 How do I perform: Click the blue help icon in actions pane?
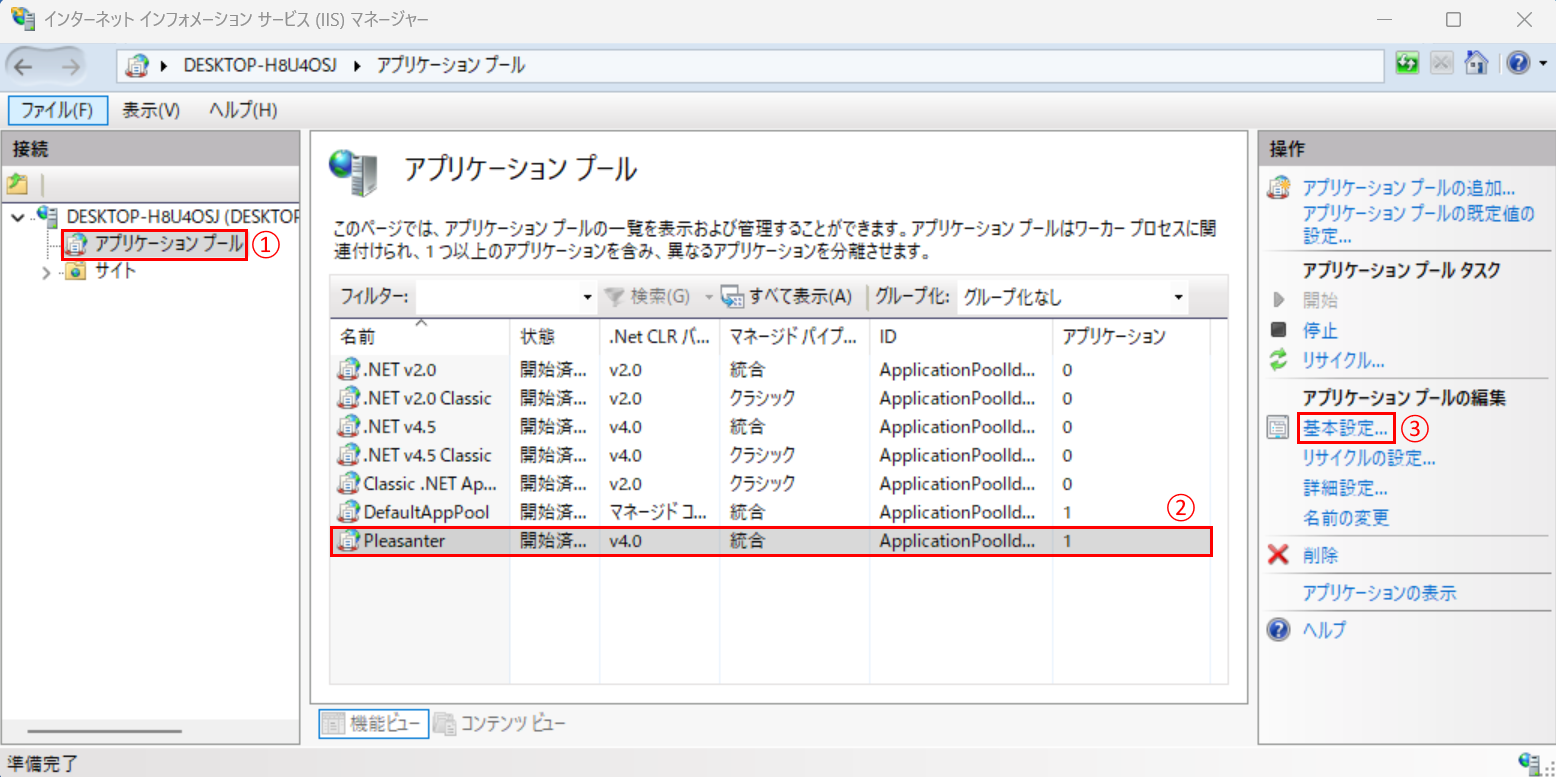(1278, 630)
